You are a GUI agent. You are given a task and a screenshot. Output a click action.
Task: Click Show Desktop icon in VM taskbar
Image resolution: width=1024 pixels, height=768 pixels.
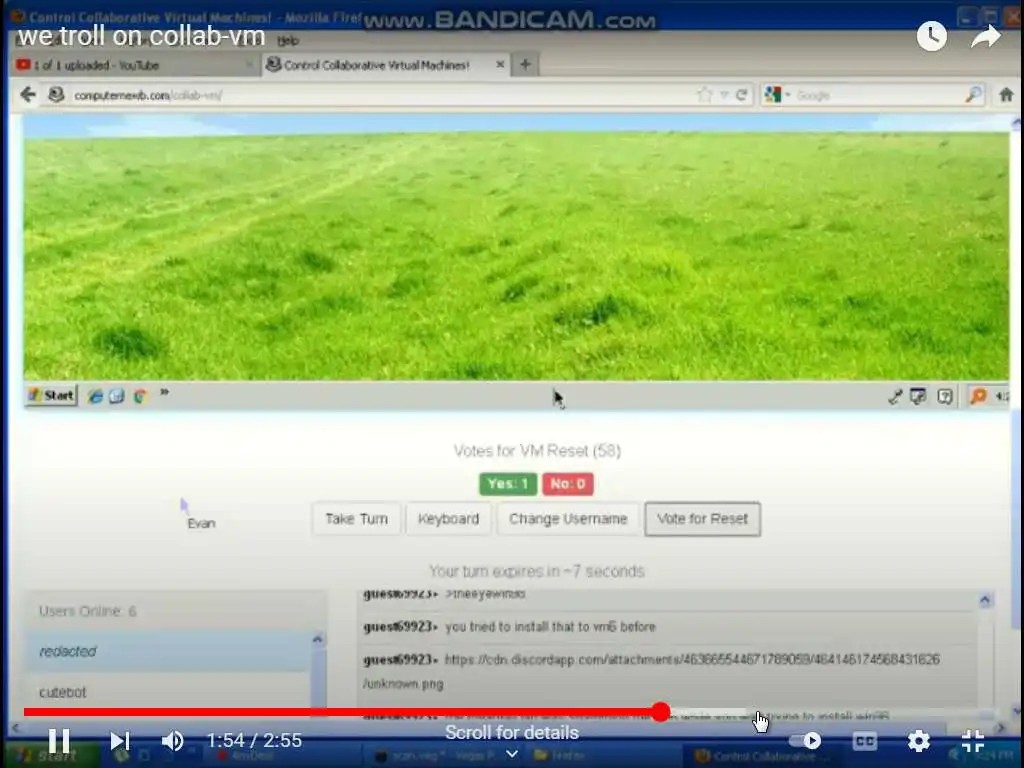(117, 396)
